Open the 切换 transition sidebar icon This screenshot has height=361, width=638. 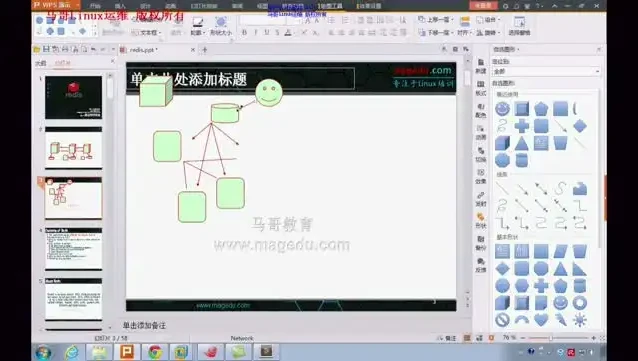(x=481, y=155)
